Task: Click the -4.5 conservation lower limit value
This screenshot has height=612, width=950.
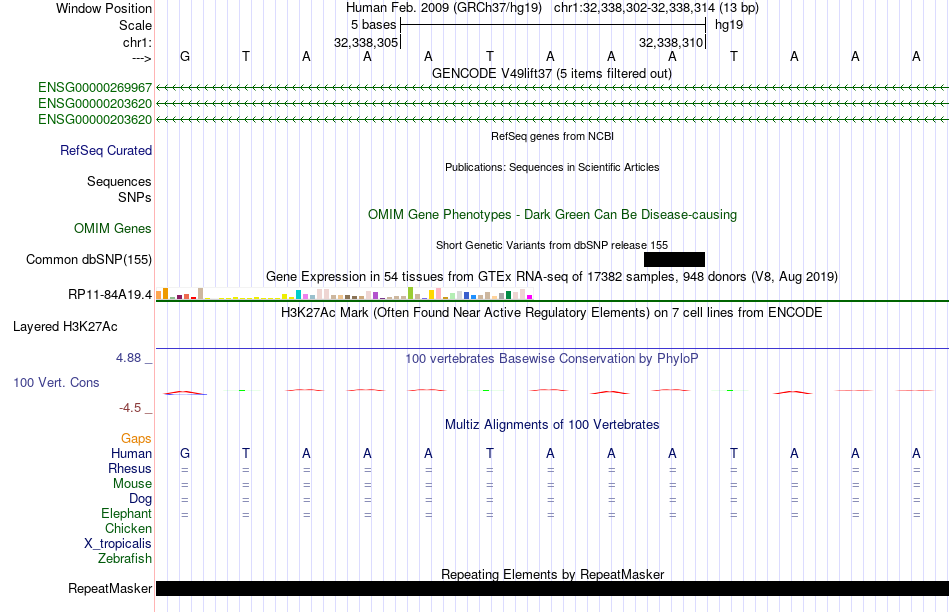Action: coord(130,408)
